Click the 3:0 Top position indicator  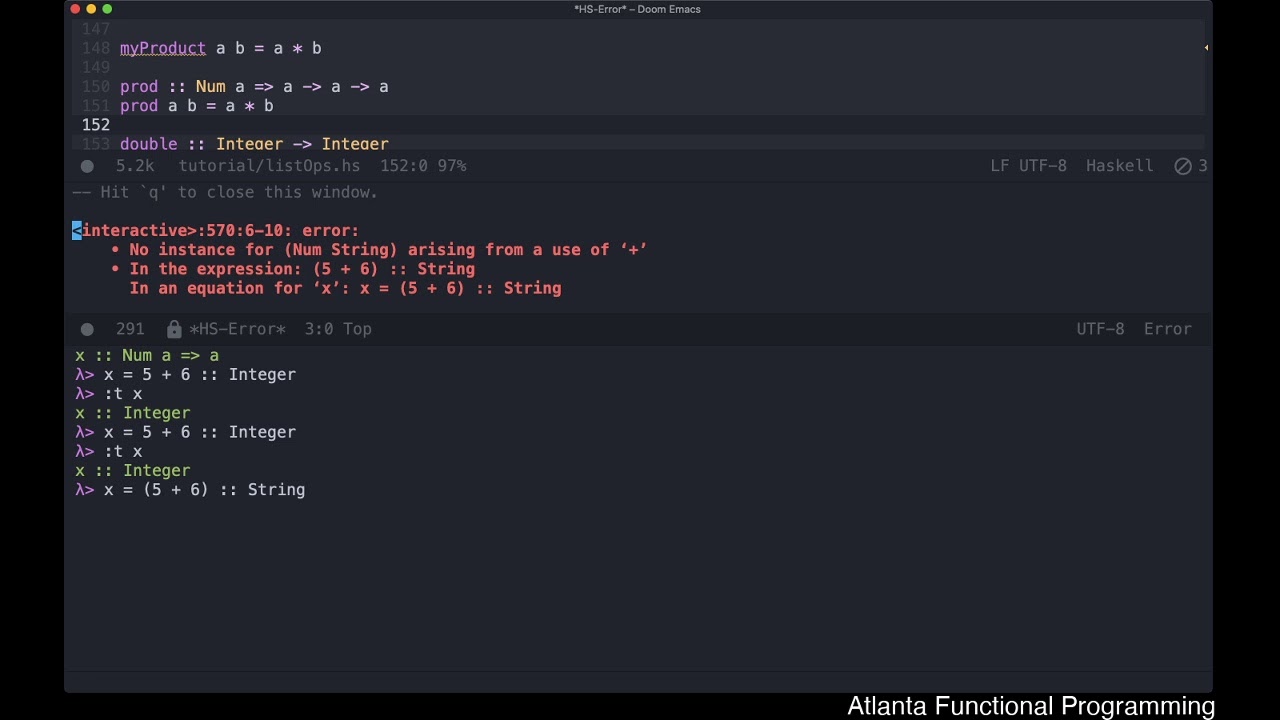coord(338,329)
